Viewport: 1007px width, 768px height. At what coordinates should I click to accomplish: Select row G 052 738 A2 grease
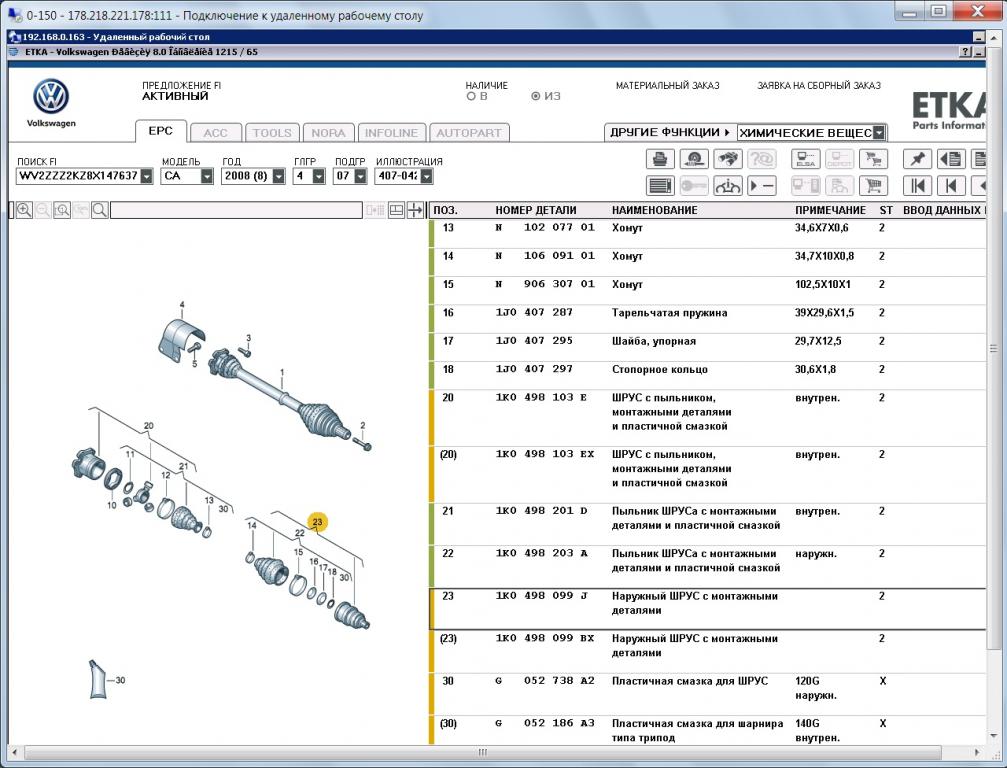(706, 694)
